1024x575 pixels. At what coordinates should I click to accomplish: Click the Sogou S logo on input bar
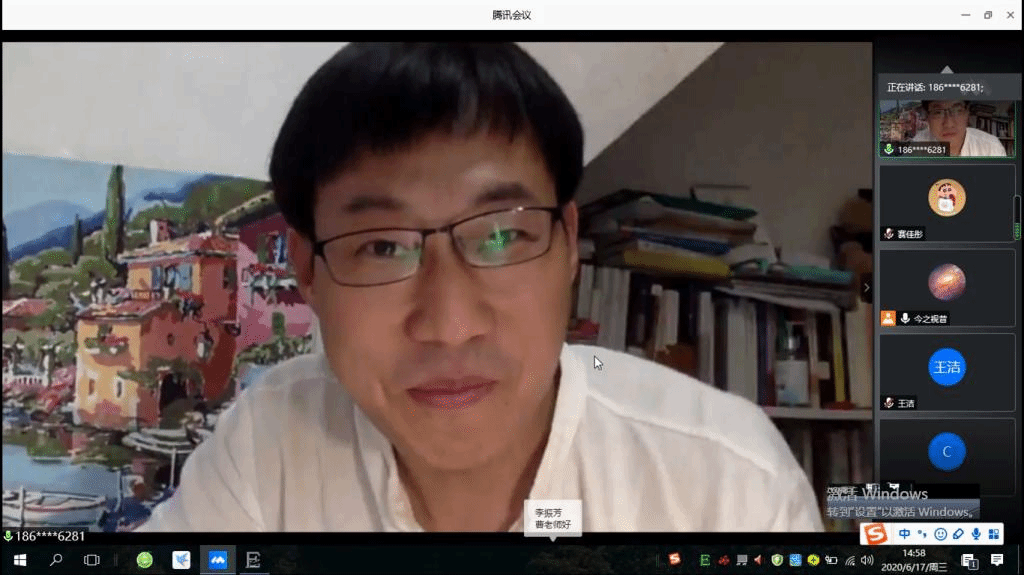(876, 534)
